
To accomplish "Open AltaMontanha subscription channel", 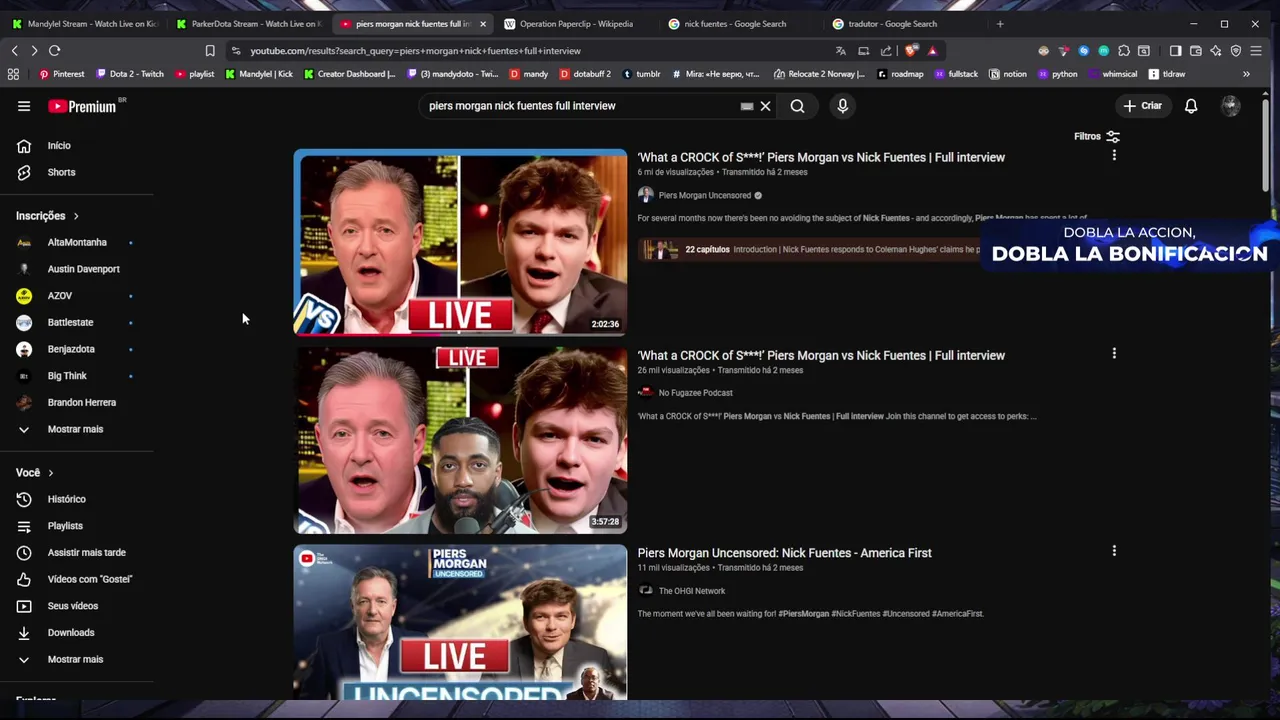I will pyautogui.click(x=76, y=242).
